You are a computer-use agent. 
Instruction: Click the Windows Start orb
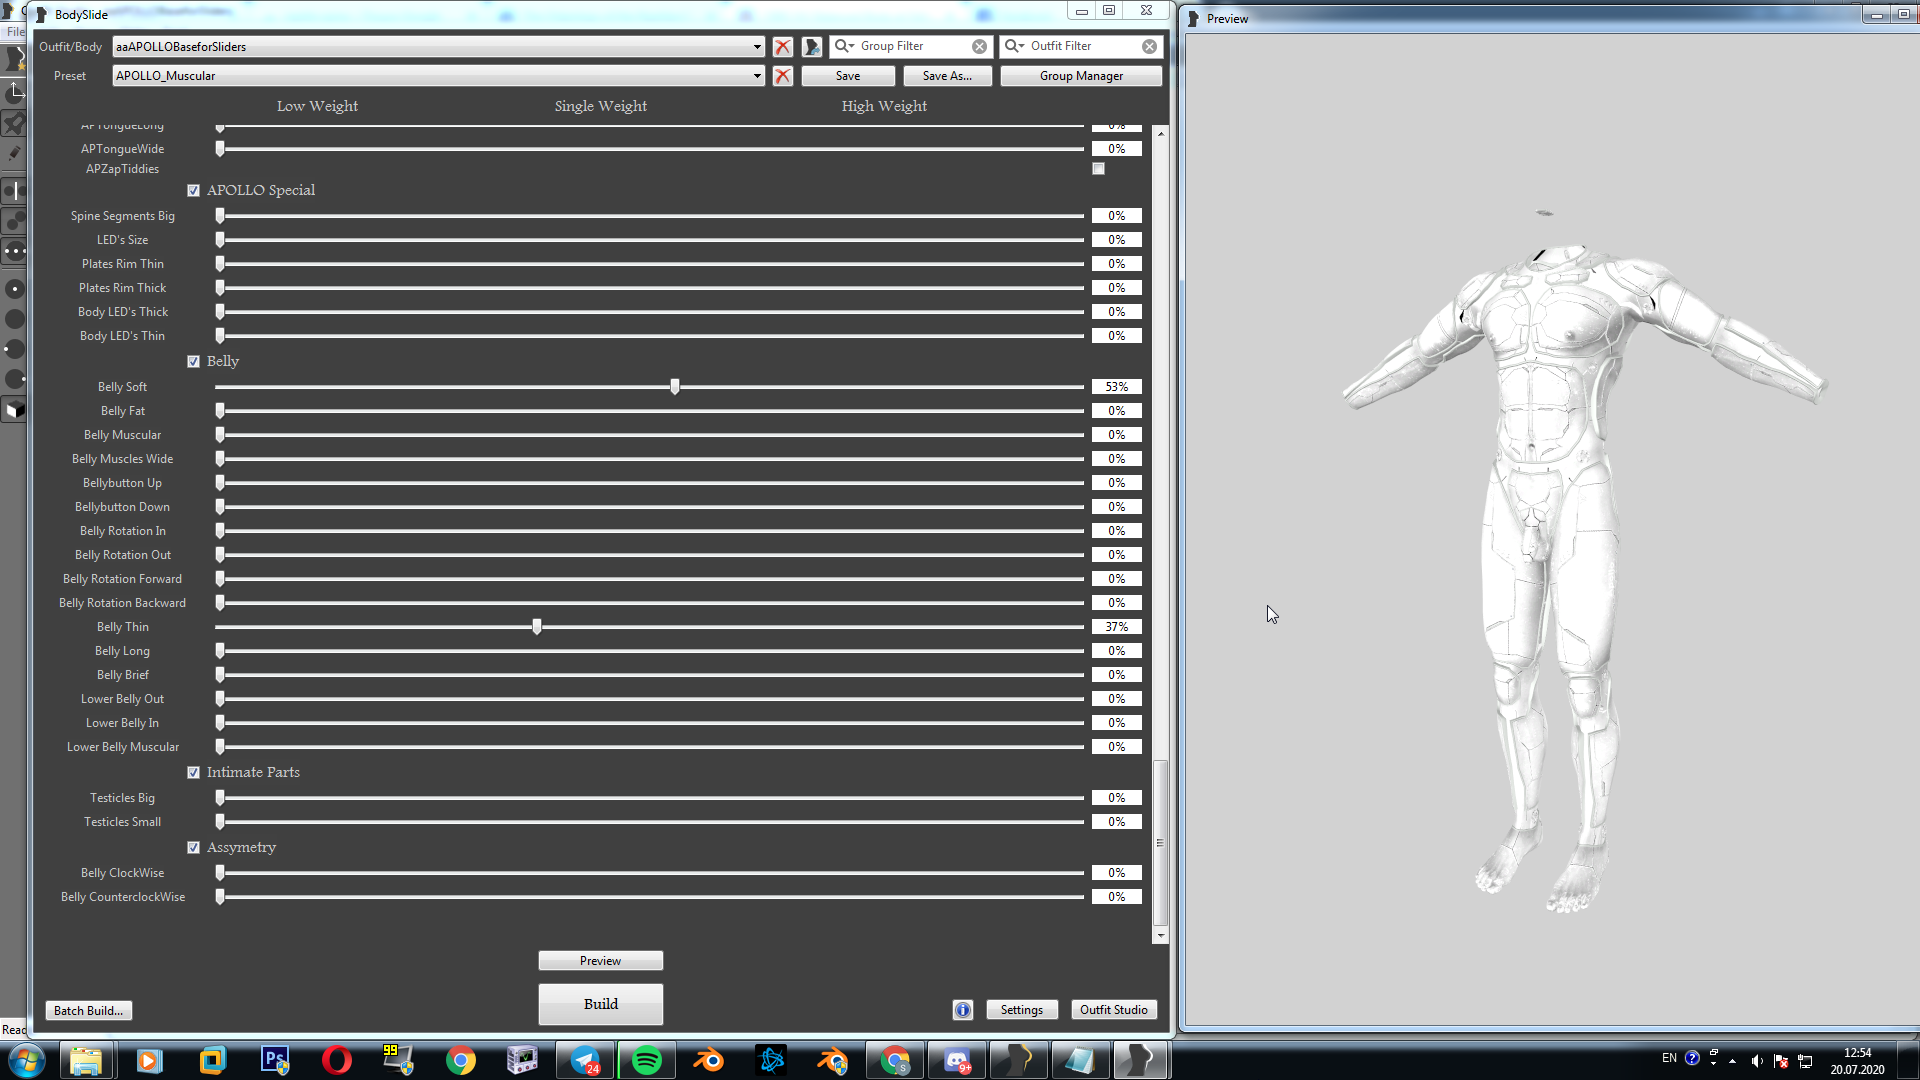27,1060
